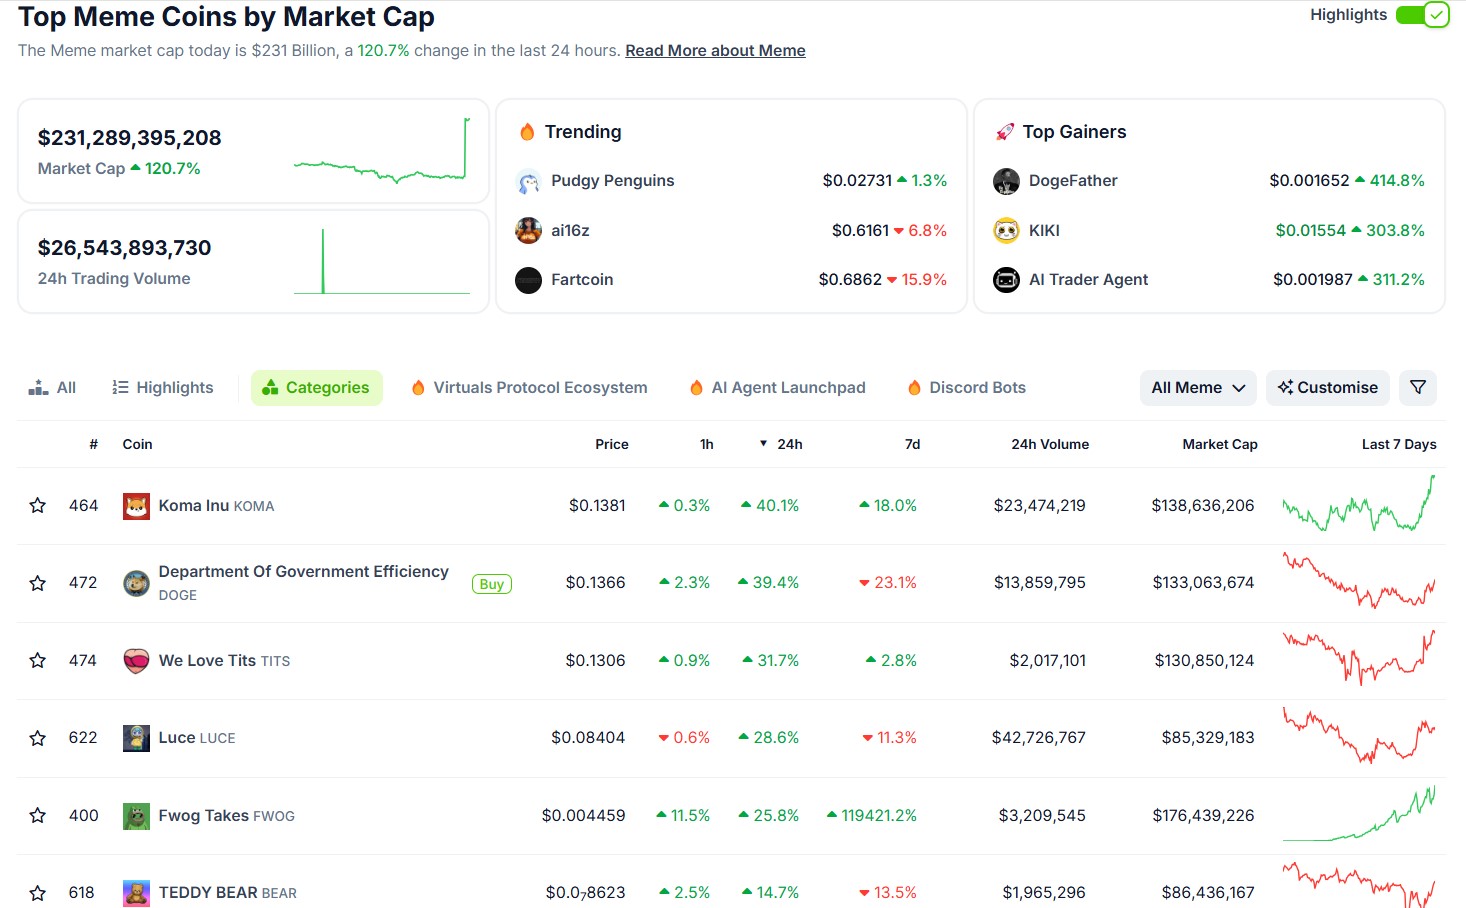Click Koma Inu logo icon

136,506
